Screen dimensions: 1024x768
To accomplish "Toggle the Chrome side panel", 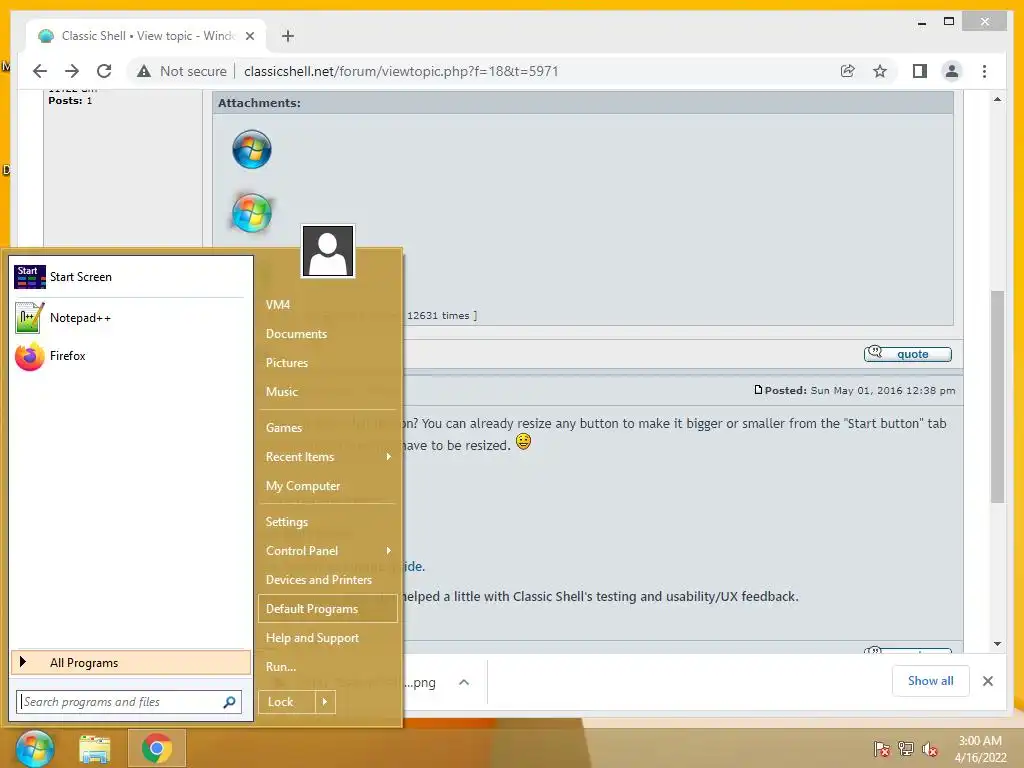I will pyautogui.click(x=920, y=71).
